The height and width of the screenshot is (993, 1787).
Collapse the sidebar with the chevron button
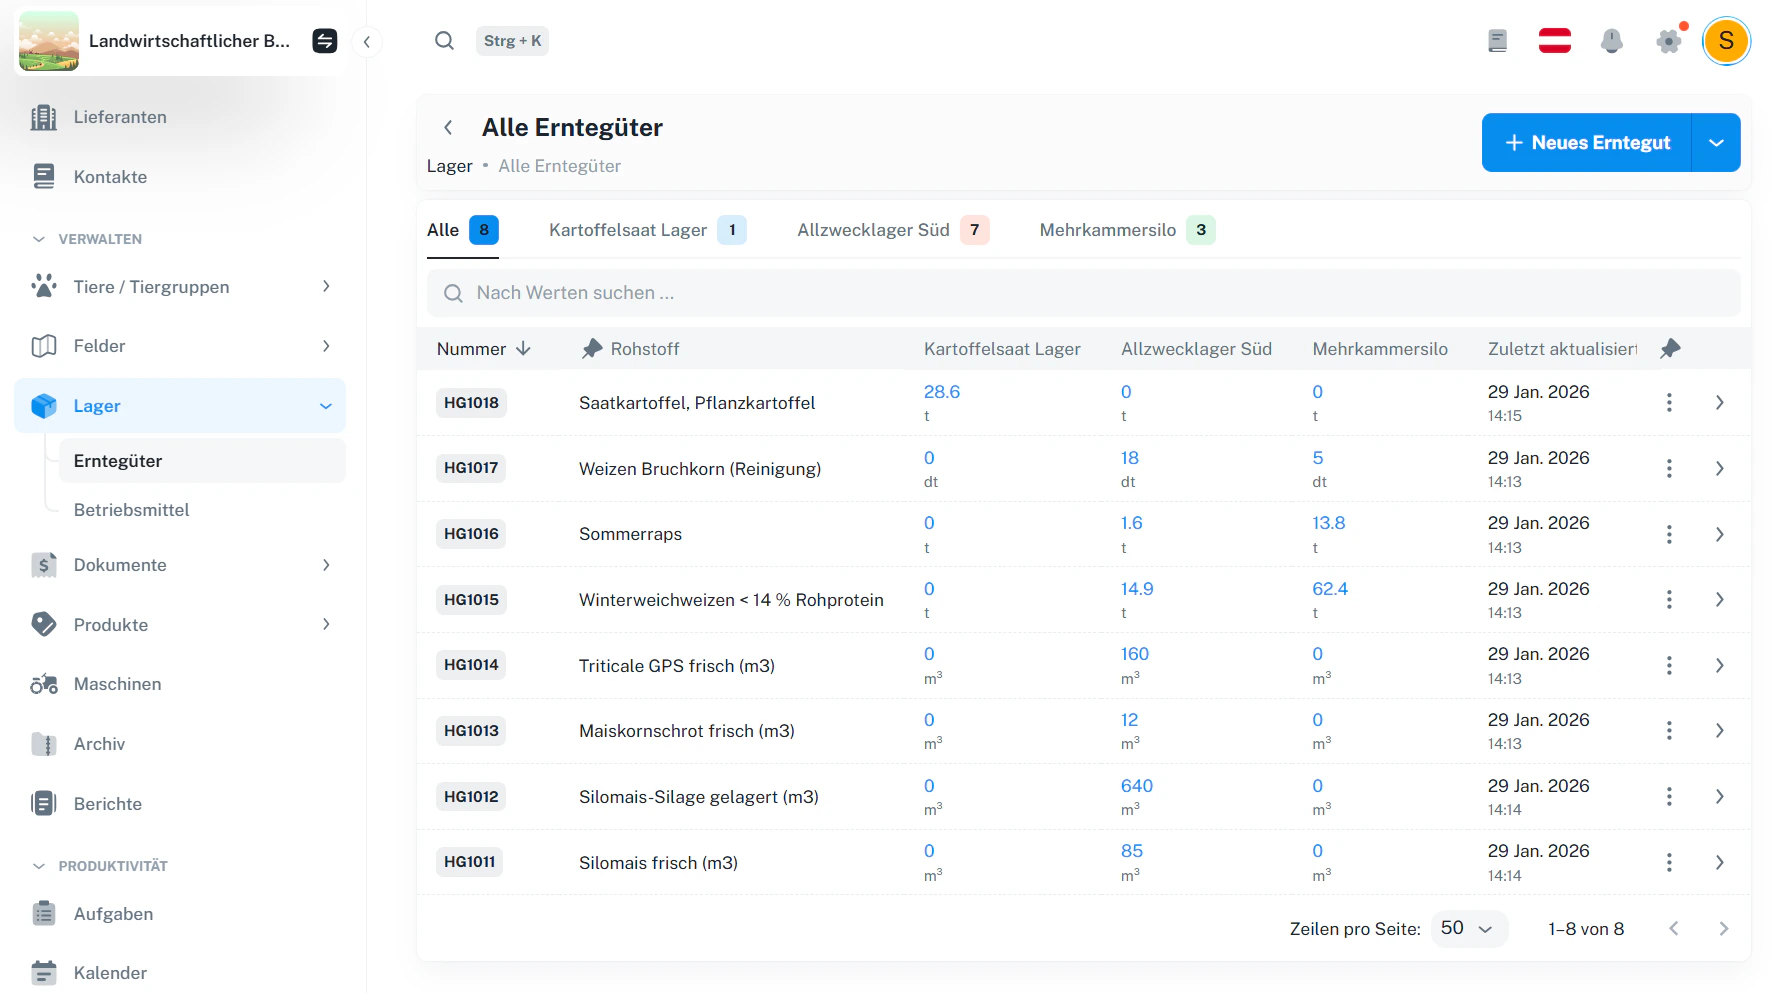(x=367, y=41)
